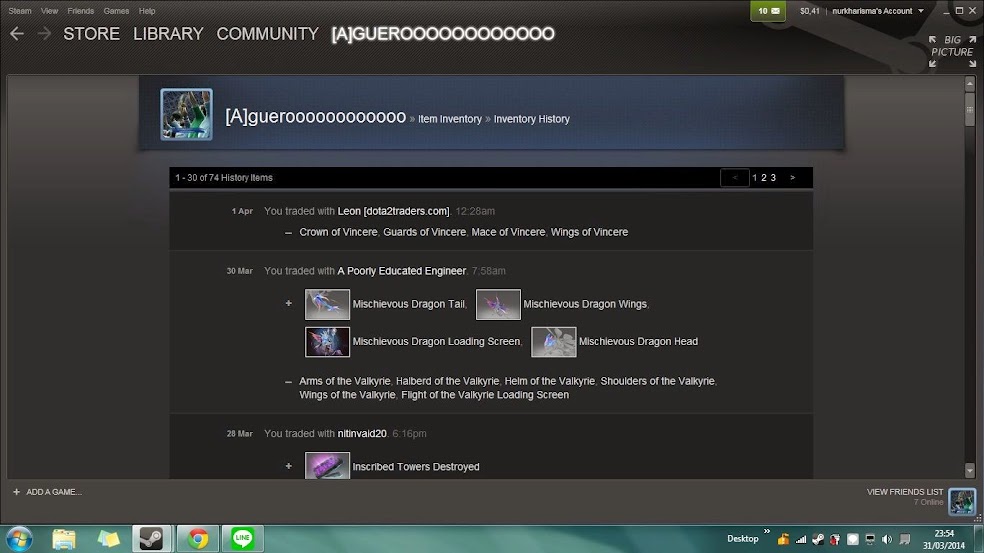Click Mischievous Dragon Loading Screen thumbnail

coord(327,341)
